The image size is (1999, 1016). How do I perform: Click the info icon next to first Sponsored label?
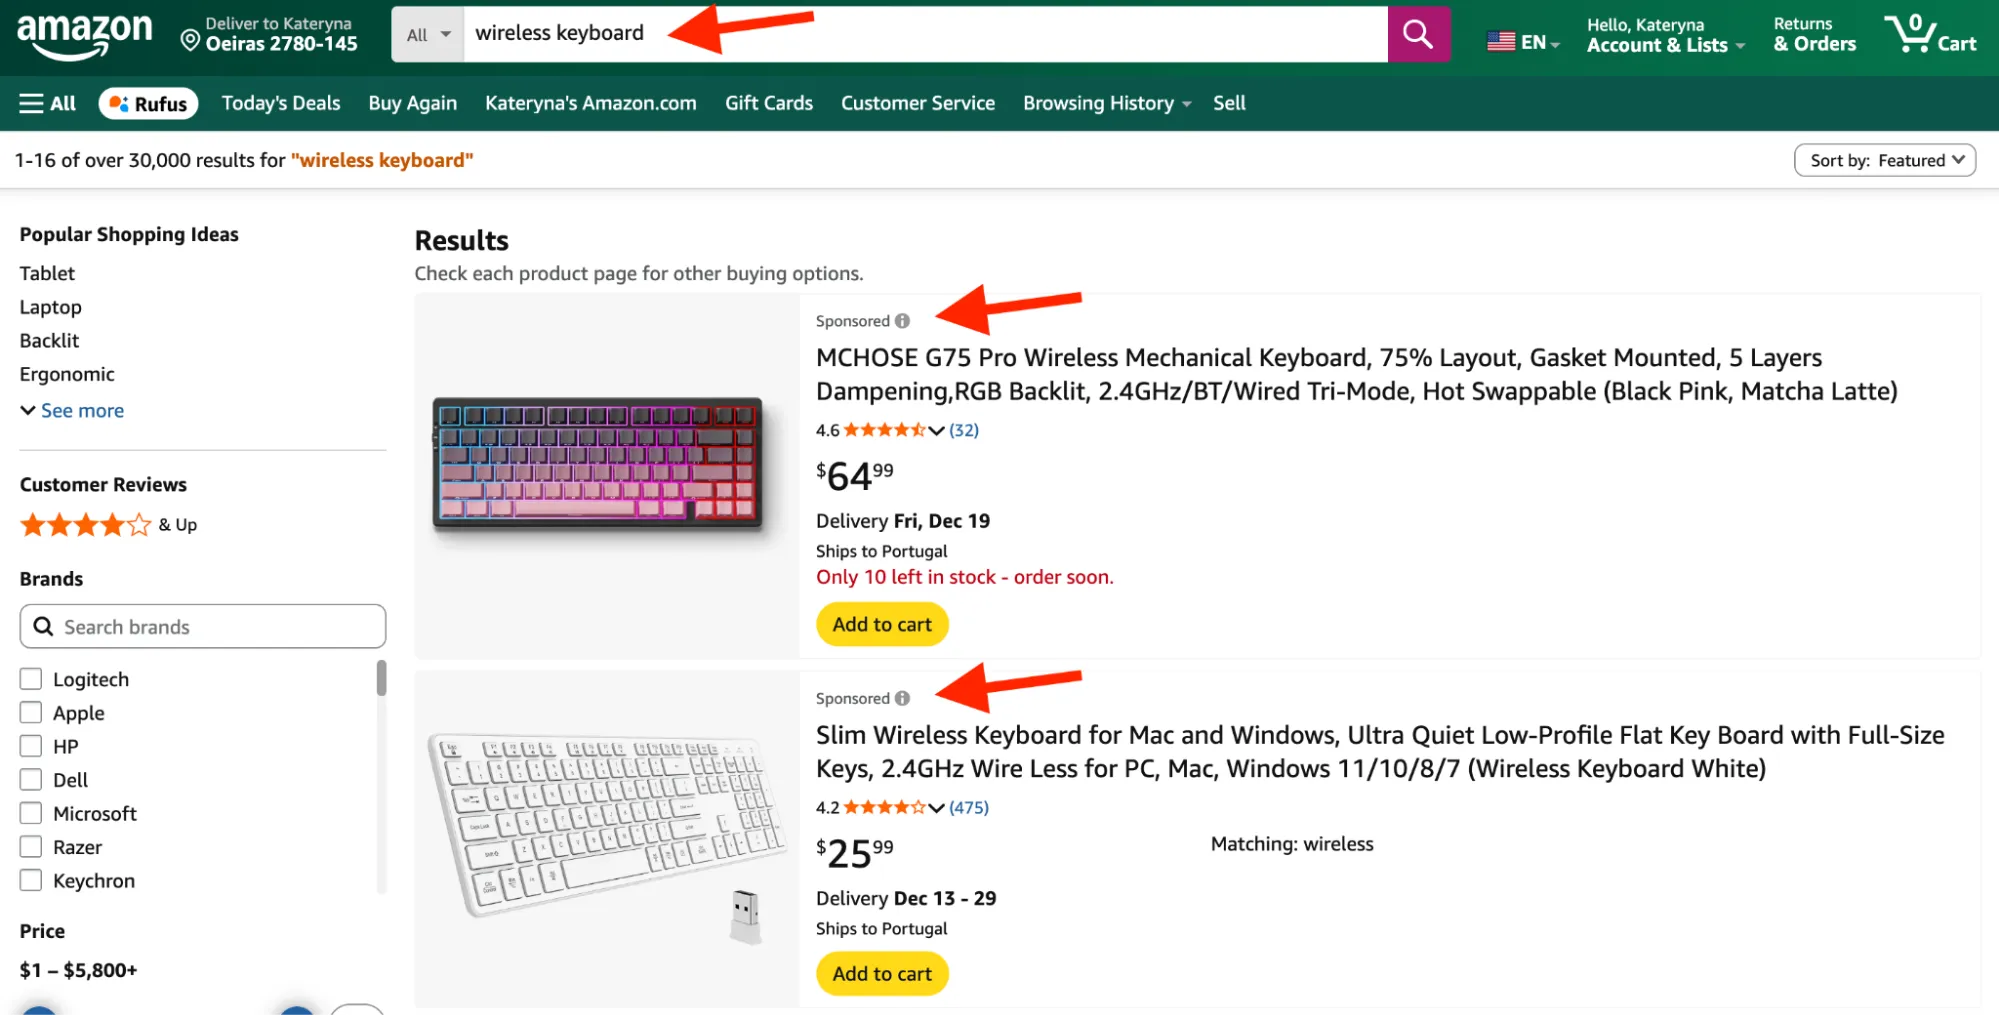pos(903,320)
